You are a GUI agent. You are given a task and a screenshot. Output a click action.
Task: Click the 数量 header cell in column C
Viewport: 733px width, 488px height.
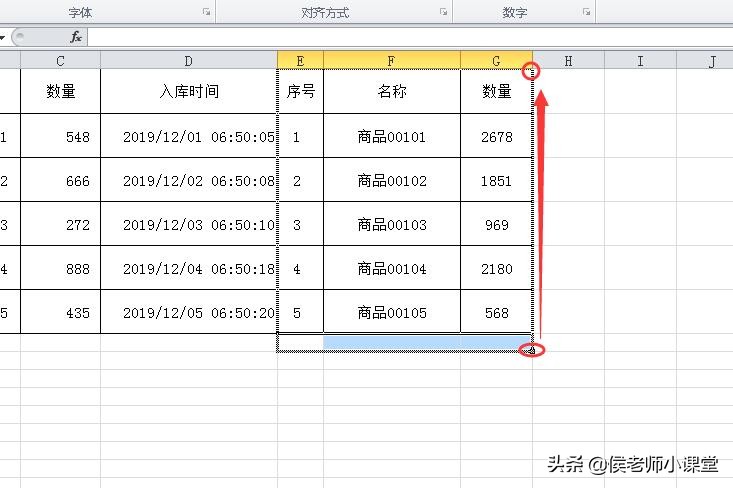(x=60, y=91)
